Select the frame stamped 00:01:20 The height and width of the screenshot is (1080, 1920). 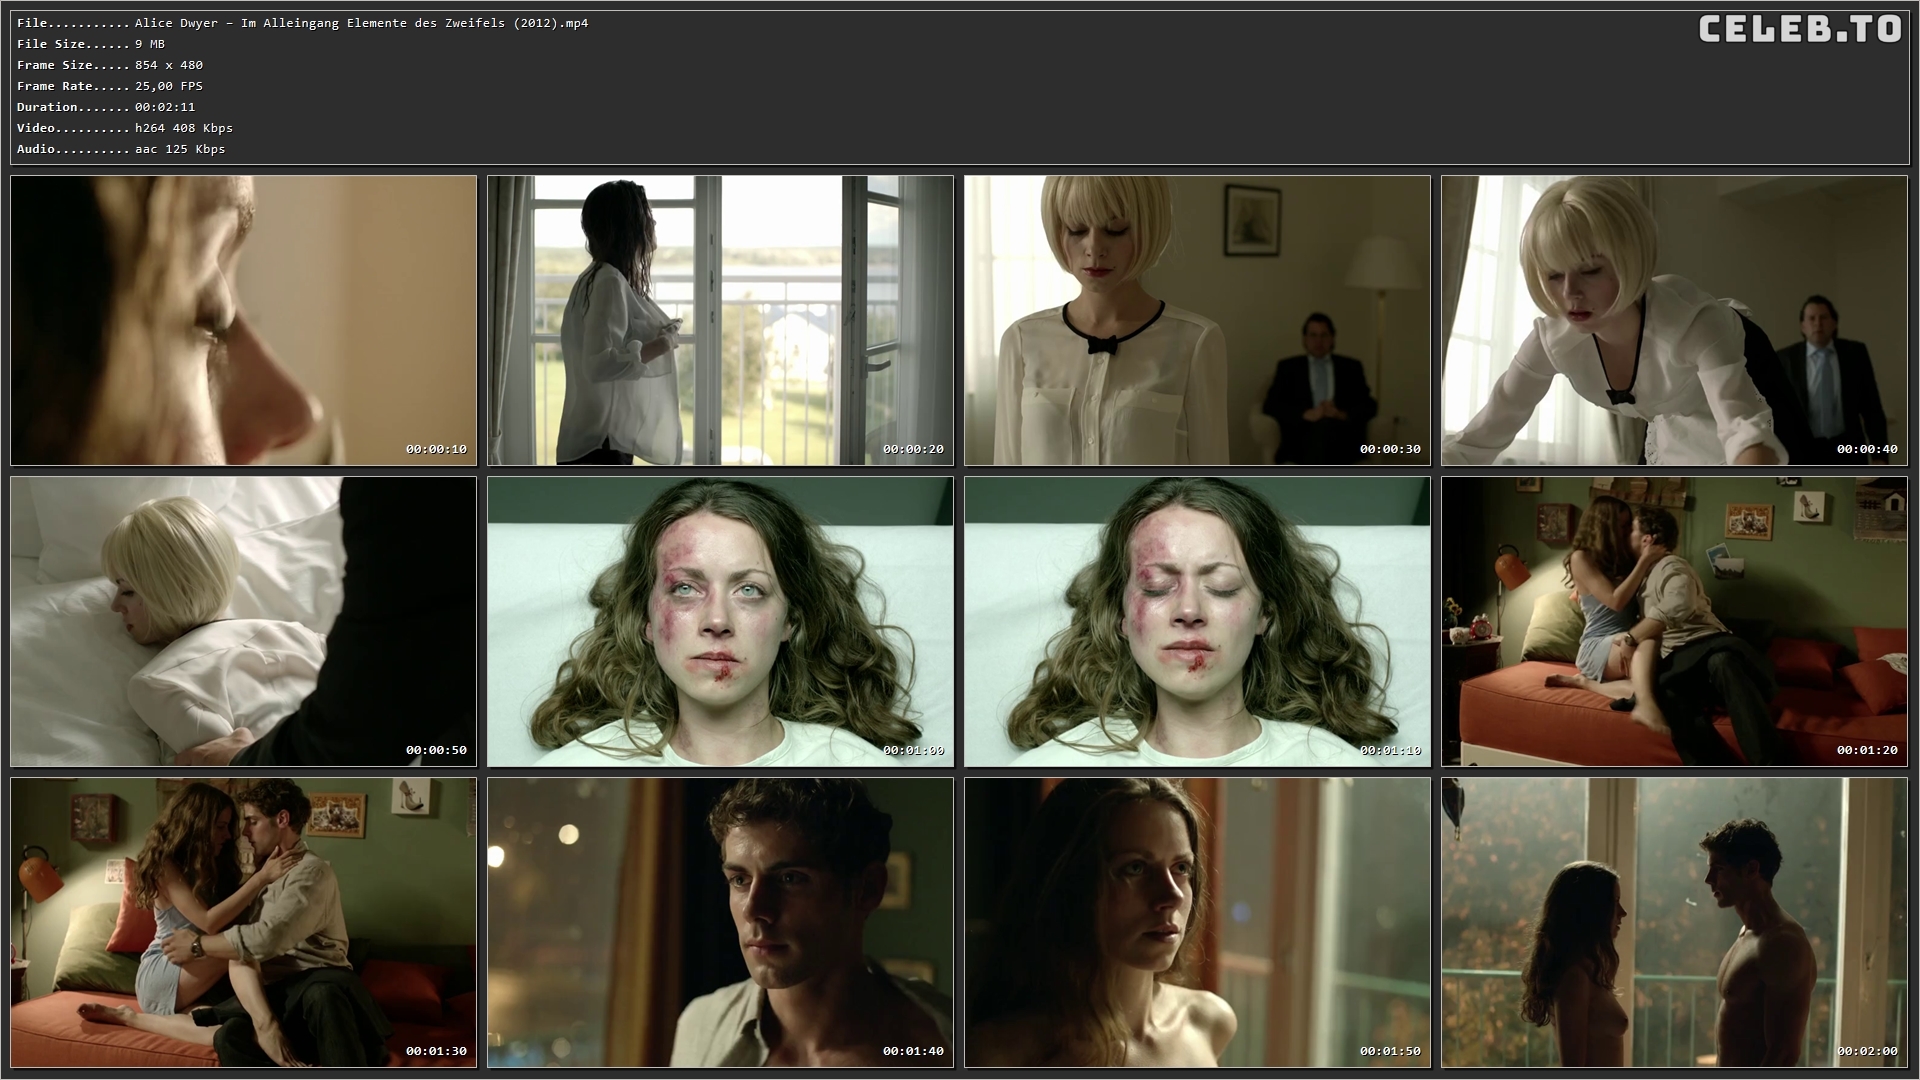point(1674,621)
